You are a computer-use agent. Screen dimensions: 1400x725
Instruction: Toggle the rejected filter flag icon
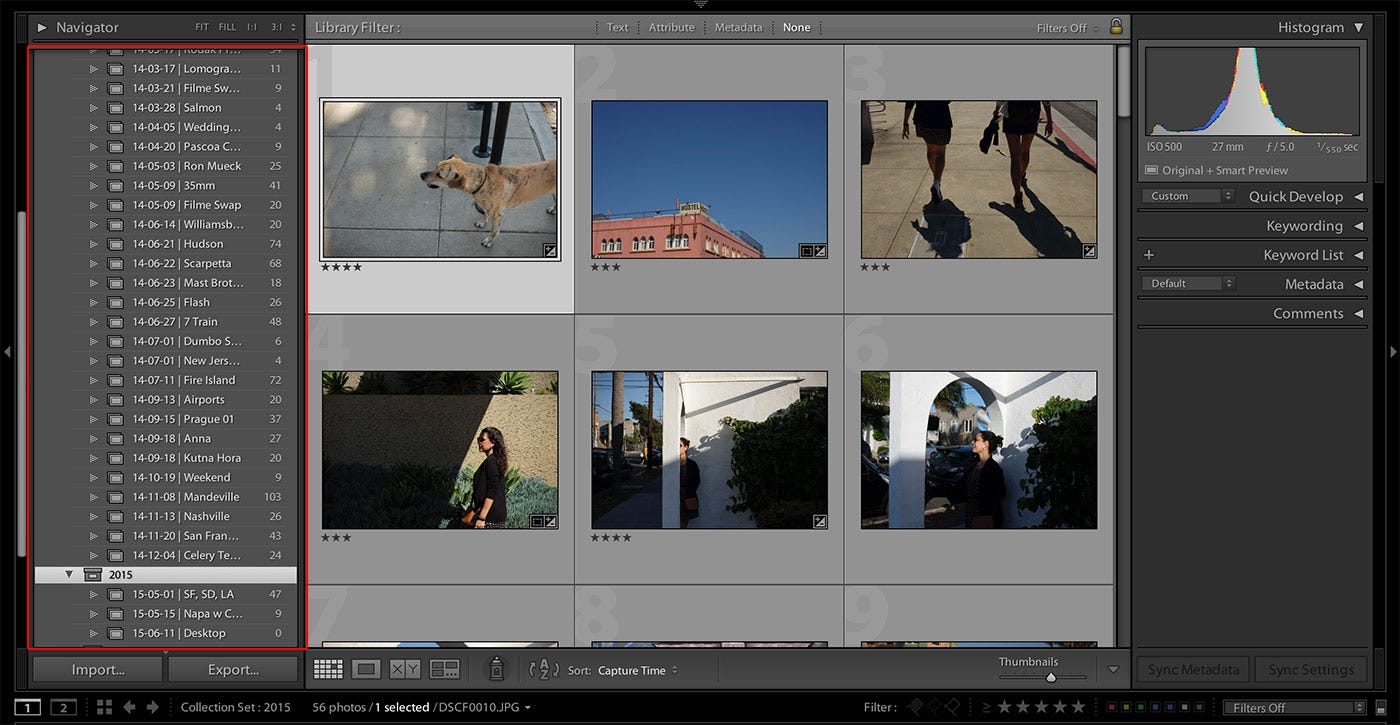951,707
